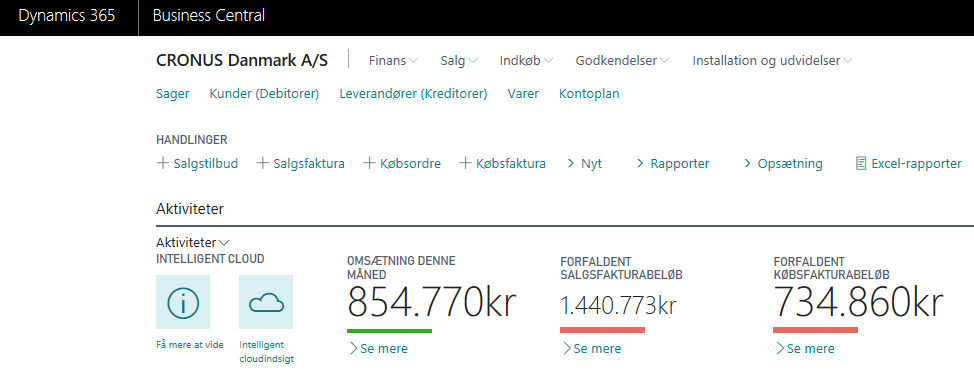Open the Få mere at vide info tile
974x381 pixels.
tap(183, 302)
